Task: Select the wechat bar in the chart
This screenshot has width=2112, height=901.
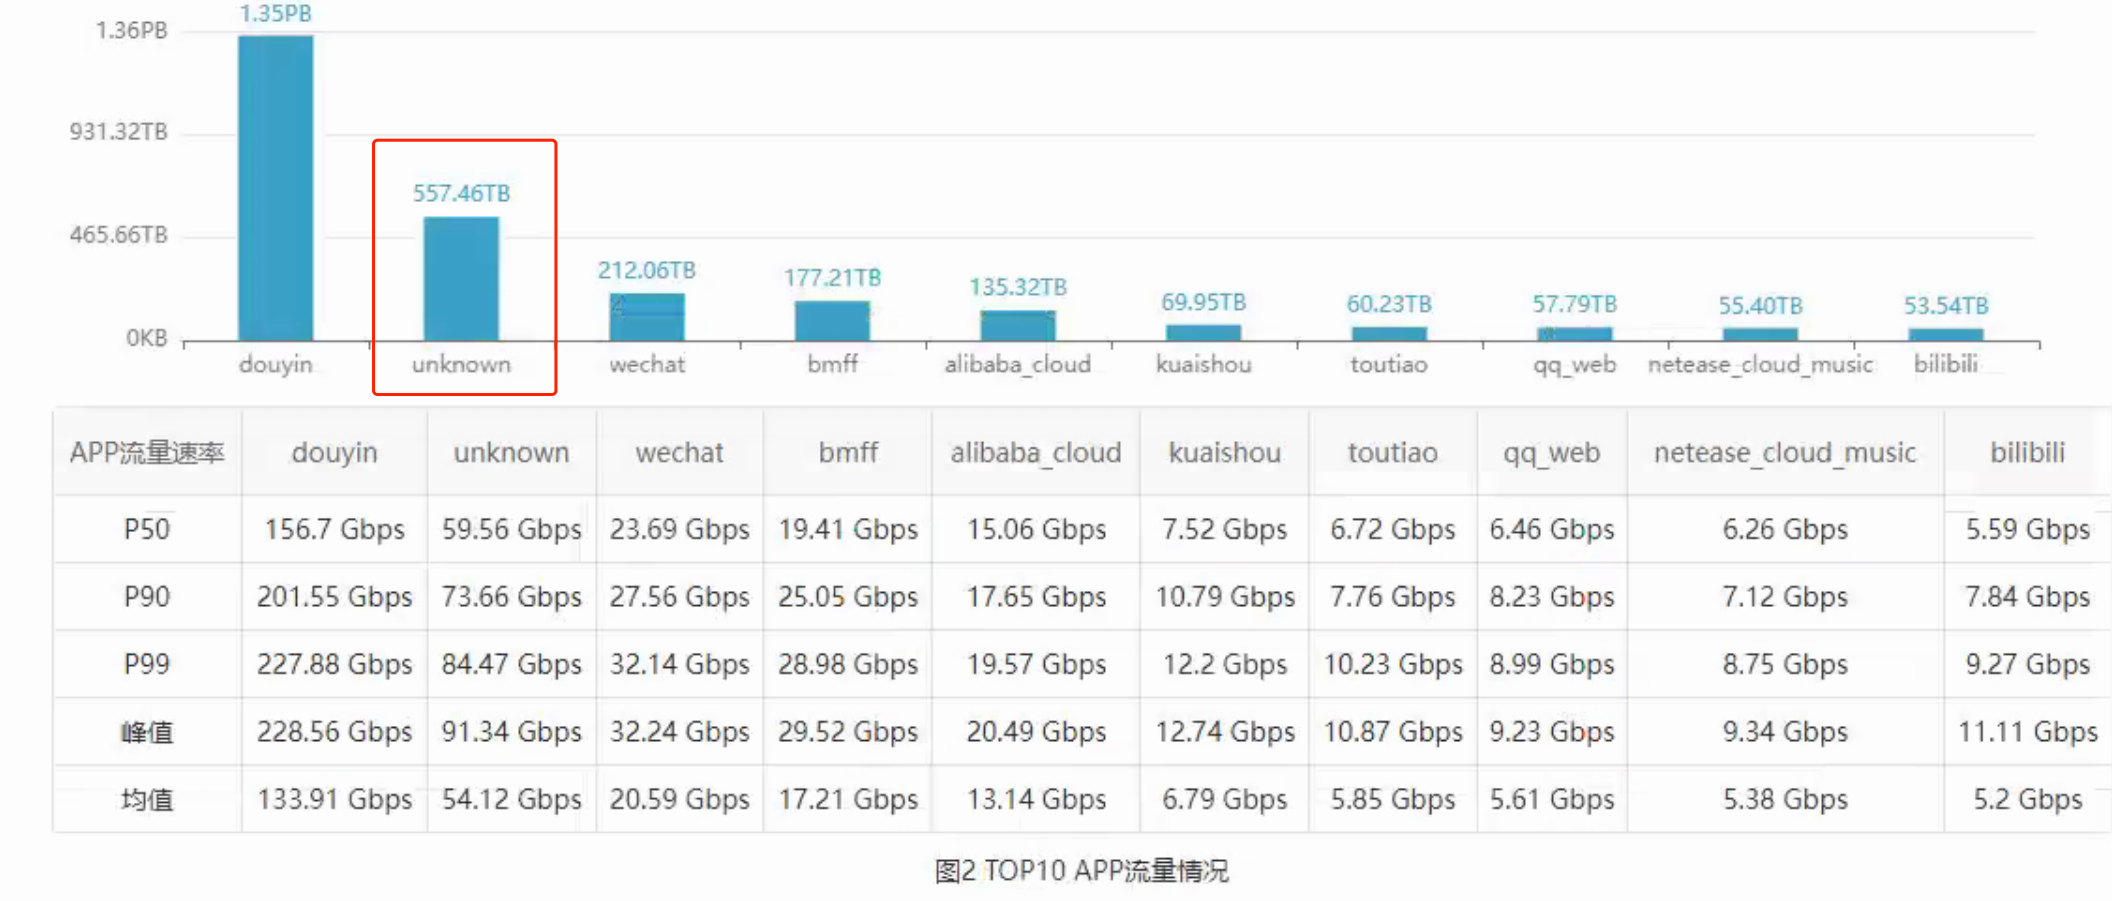Action: 647,317
